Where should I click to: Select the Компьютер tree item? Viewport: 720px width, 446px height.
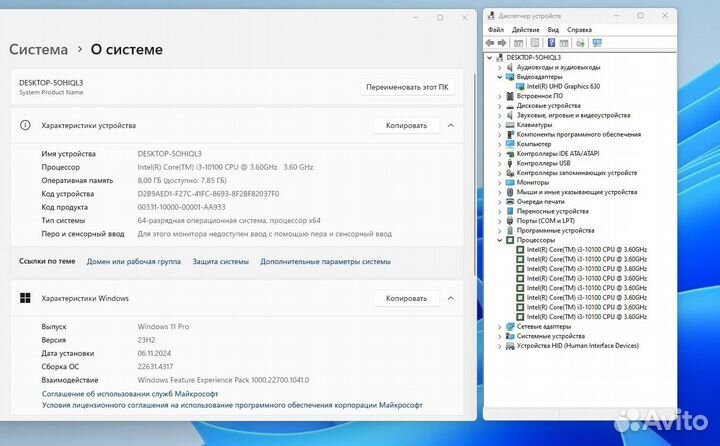click(534, 144)
